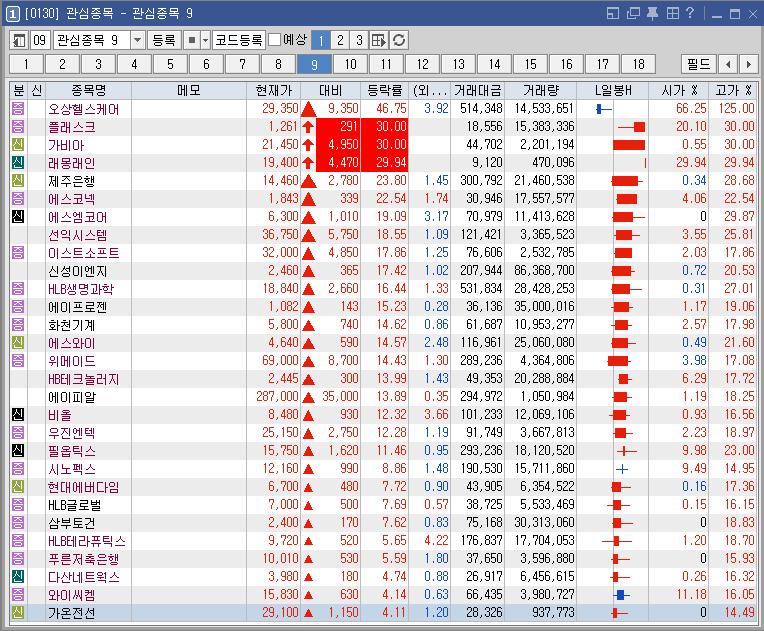Select the stock name 에이피알
Viewport: 764px width, 631px height.
click(72, 397)
